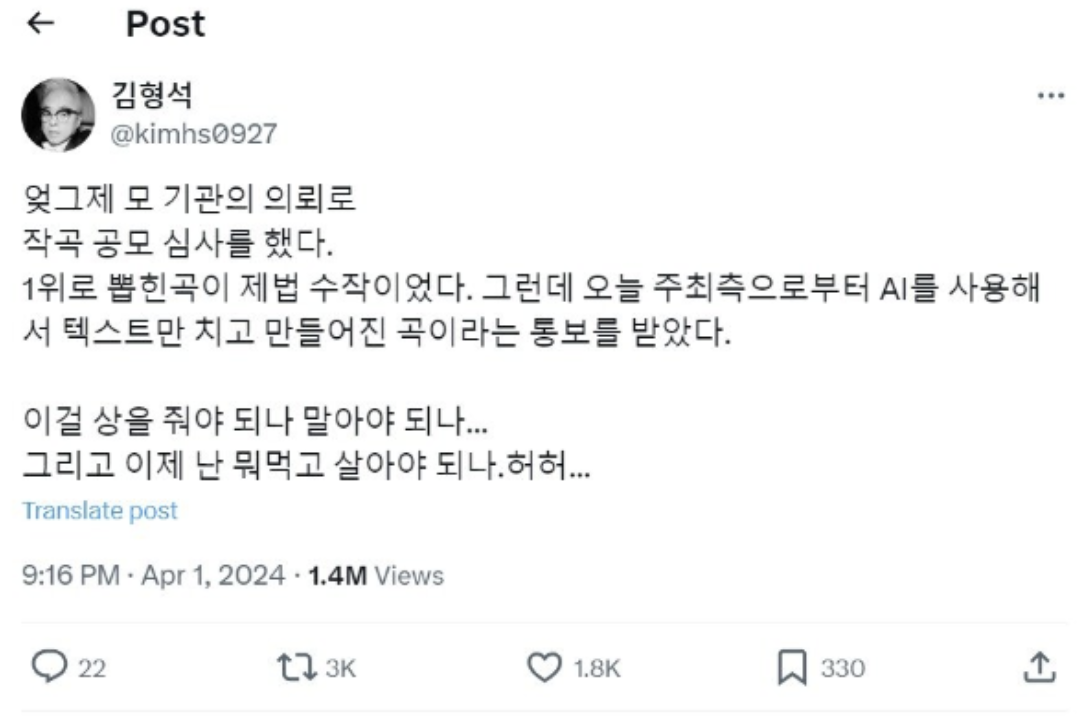This screenshot has width=1086, height=716.
Task: Translate the post
Action: coord(100,509)
